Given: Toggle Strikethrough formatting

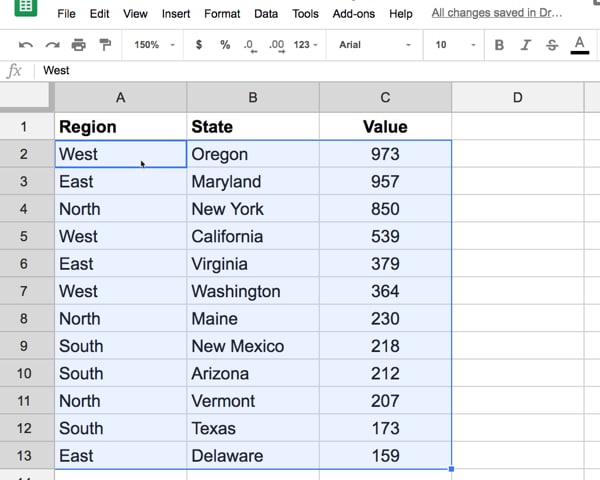Looking at the screenshot, I should (x=552, y=45).
